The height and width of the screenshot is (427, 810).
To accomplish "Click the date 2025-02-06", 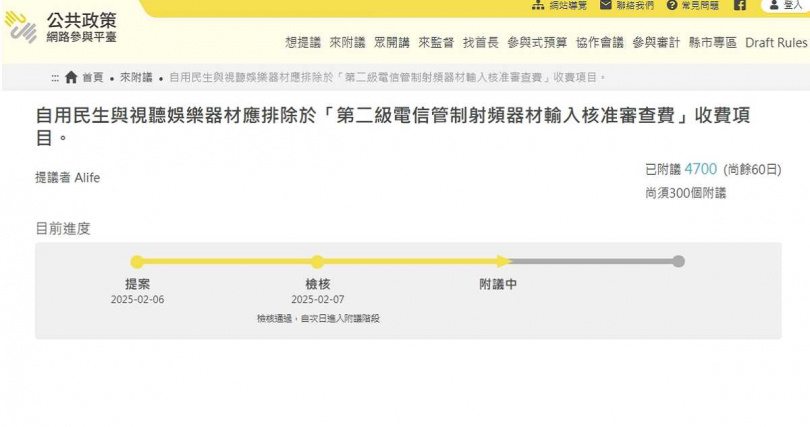I will [x=137, y=299].
